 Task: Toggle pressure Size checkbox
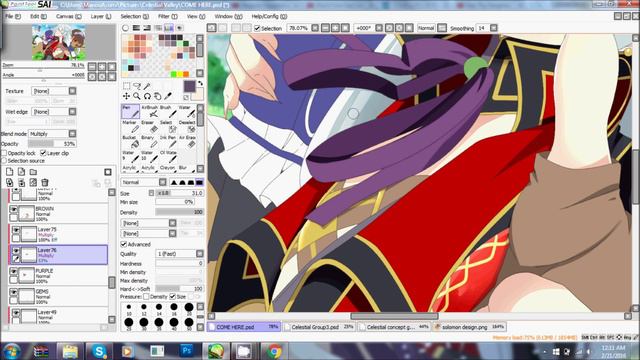[172, 296]
